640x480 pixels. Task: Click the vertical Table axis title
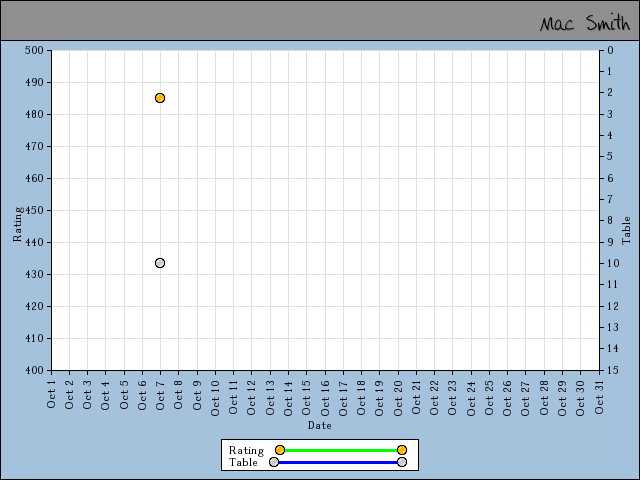626,231
